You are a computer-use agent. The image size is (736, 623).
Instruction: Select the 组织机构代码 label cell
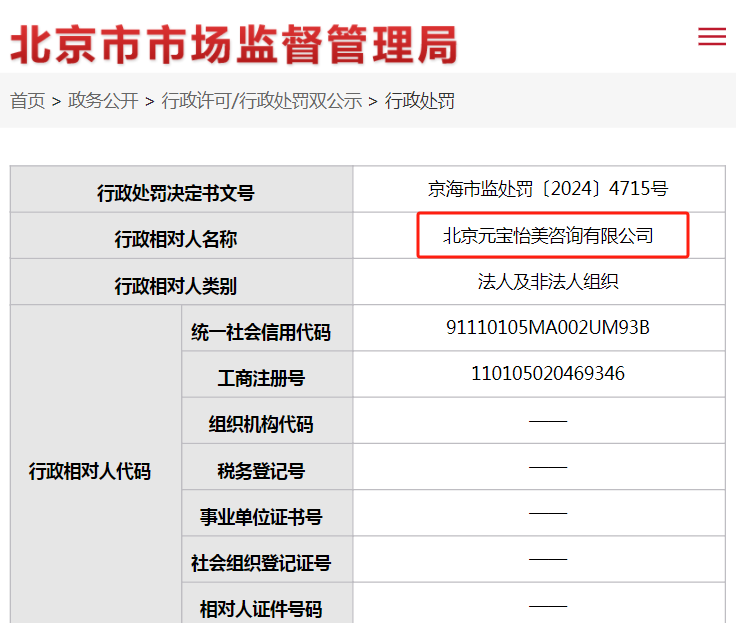pyautogui.click(x=261, y=424)
